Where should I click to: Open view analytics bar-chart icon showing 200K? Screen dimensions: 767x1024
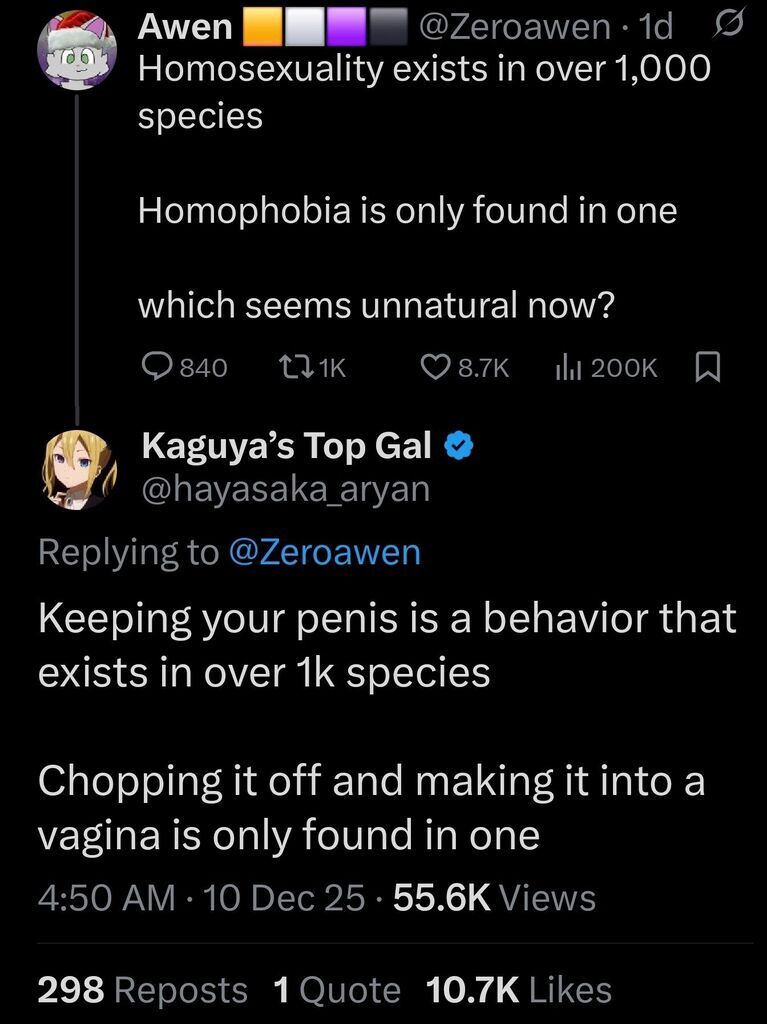[x=567, y=368]
